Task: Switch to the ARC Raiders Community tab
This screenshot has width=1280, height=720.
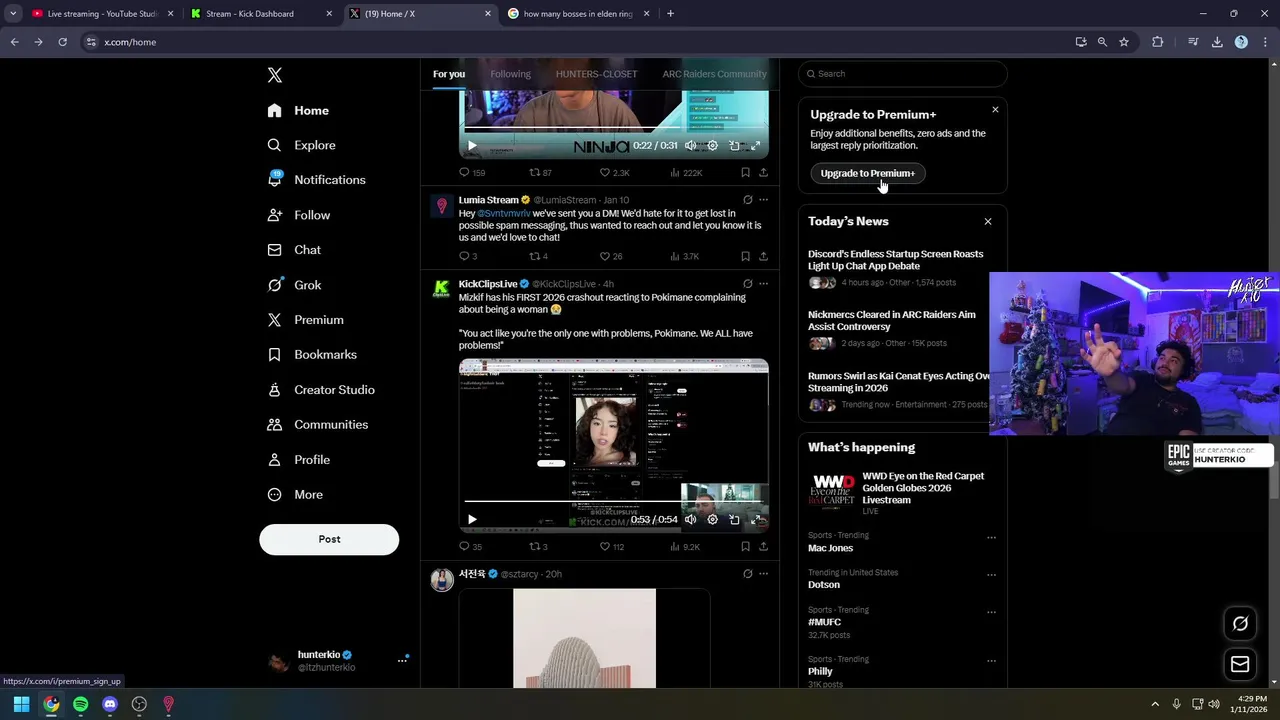Action: (x=714, y=74)
